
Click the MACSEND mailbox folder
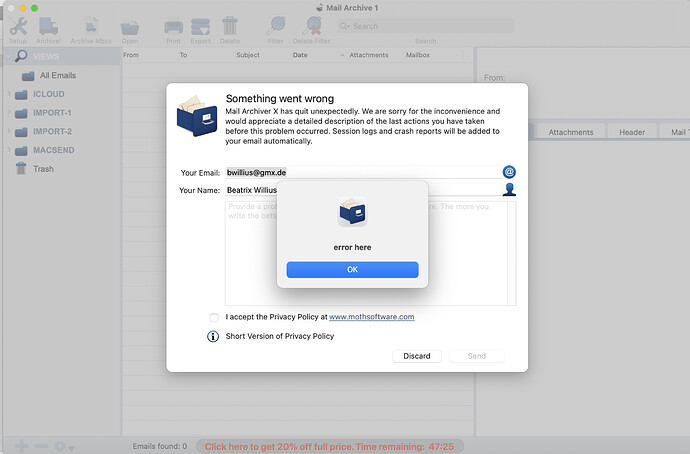45,150
